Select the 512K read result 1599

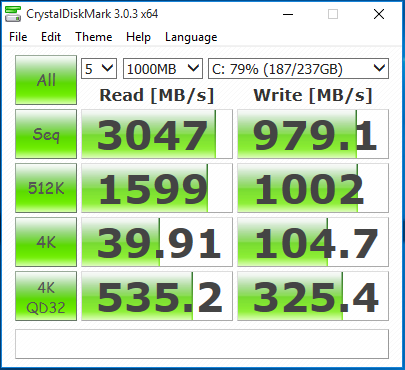pyautogui.click(x=157, y=188)
